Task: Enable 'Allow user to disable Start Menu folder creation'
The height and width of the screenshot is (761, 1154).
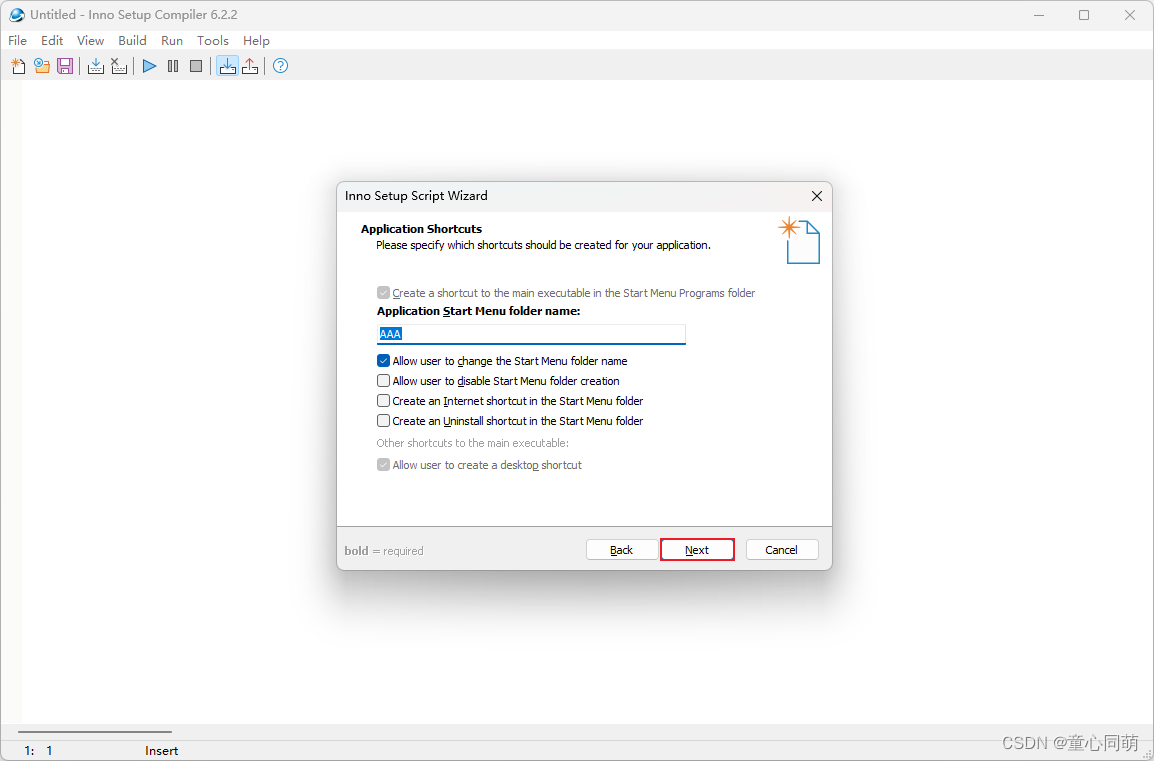Action: 383,380
